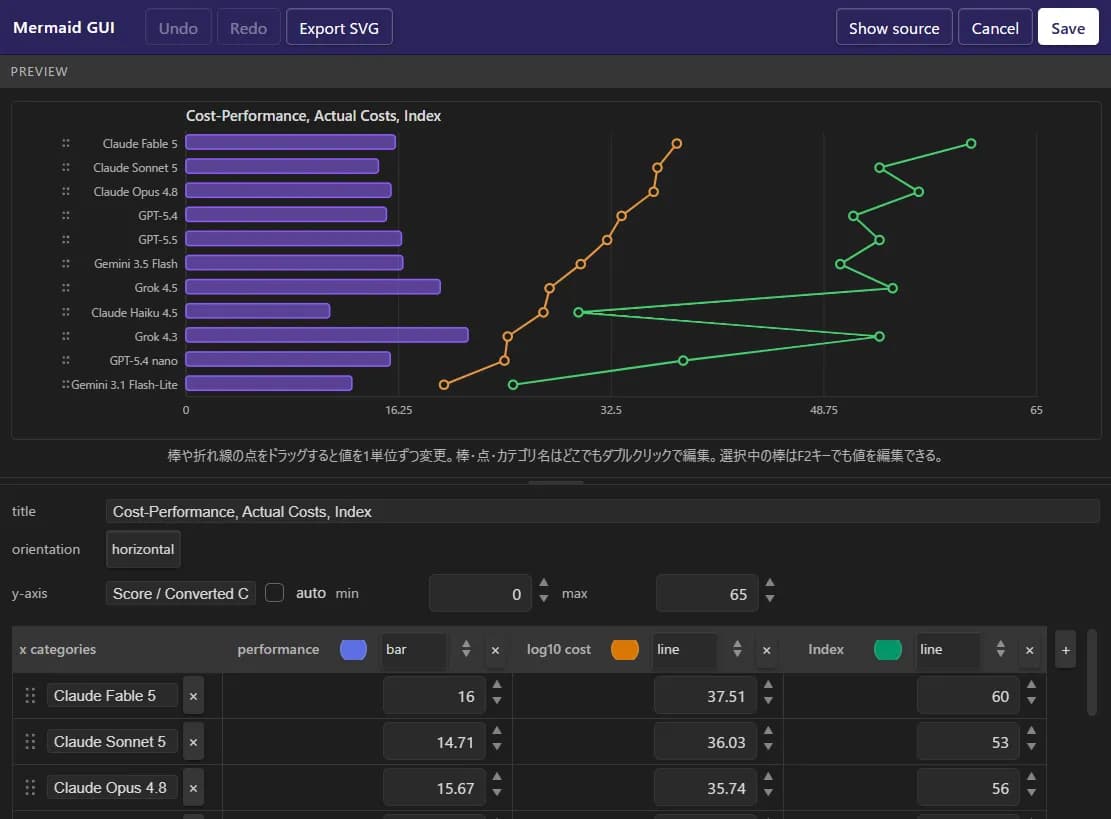The image size is (1111, 819).
Task: Grab the table row handle for Claude Opus 4.8
Action: pyautogui.click(x=30, y=788)
